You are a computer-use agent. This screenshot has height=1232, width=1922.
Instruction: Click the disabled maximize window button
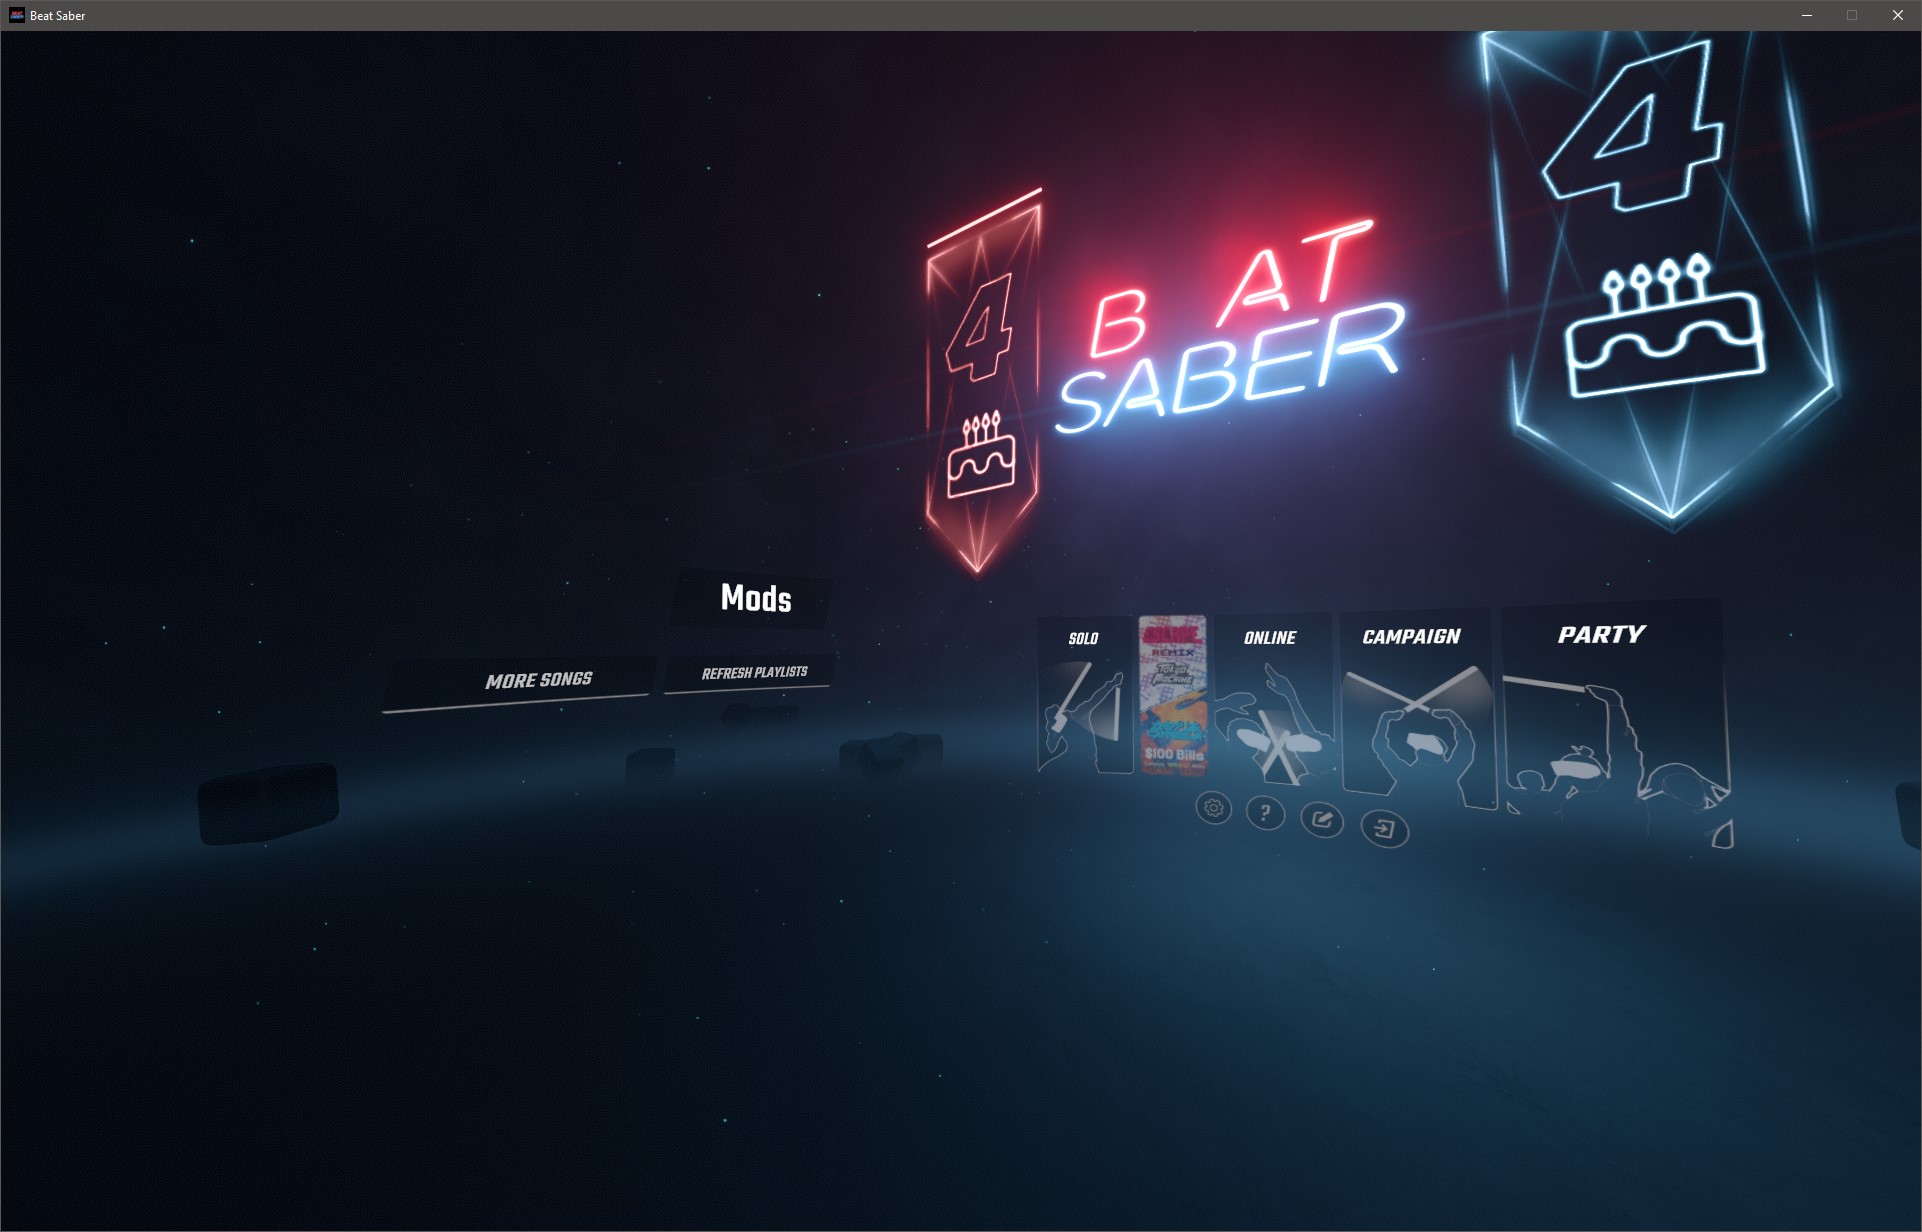tap(1852, 15)
